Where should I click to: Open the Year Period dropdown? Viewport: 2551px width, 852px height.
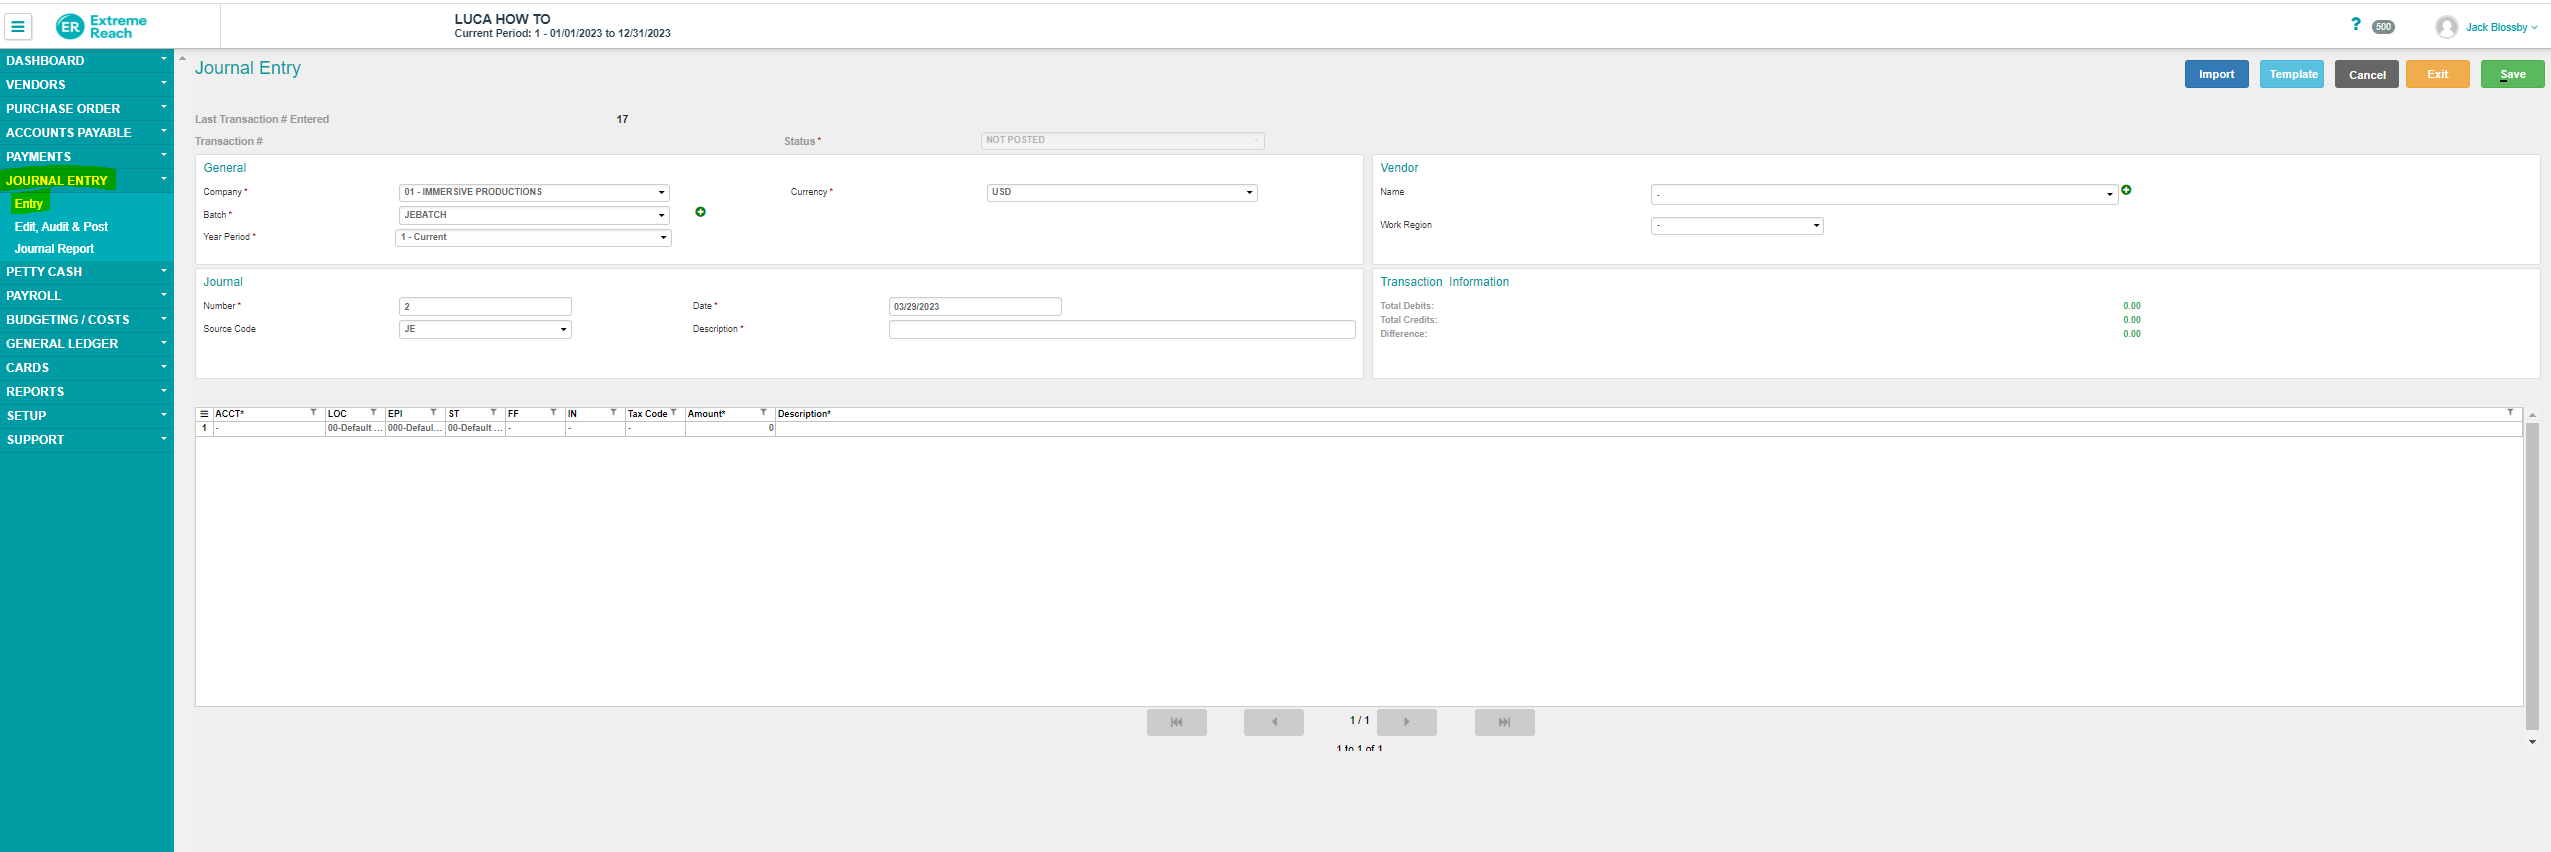click(534, 238)
